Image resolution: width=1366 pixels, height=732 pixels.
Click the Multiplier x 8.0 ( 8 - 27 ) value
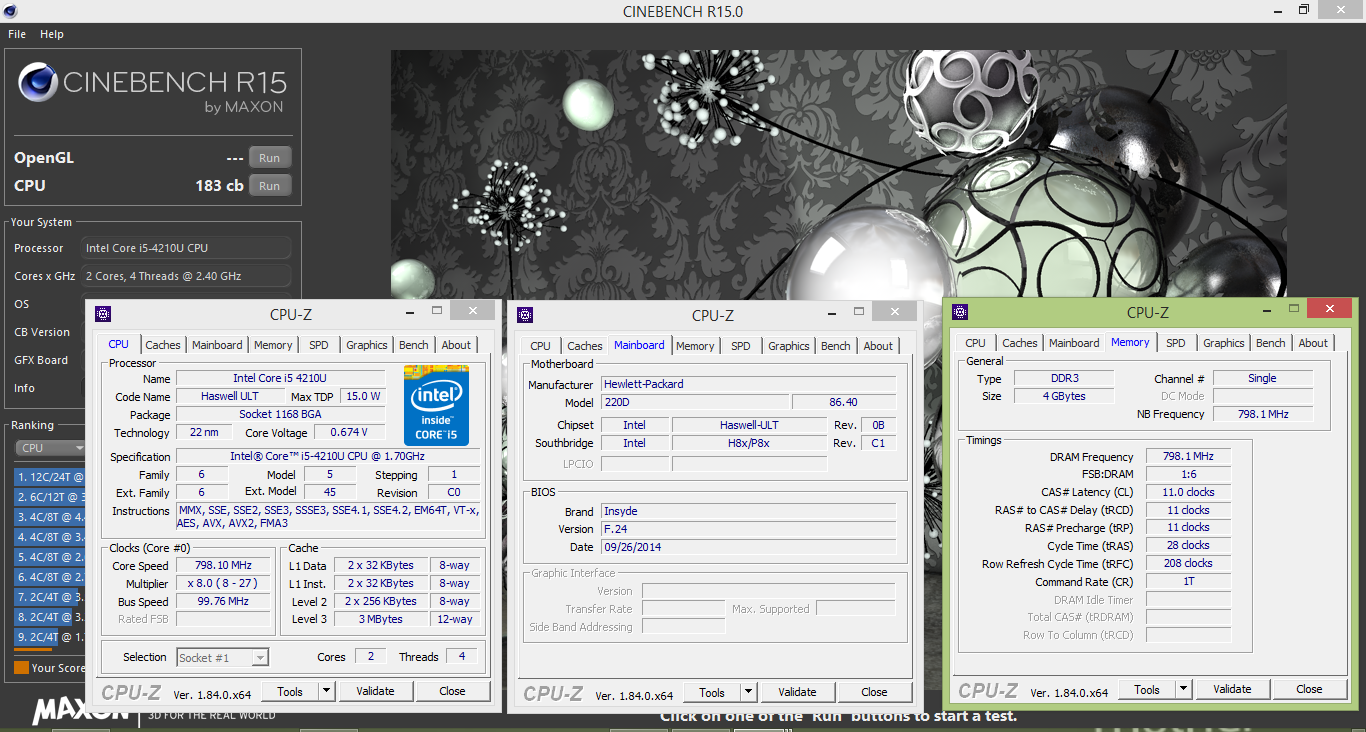pos(222,584)
